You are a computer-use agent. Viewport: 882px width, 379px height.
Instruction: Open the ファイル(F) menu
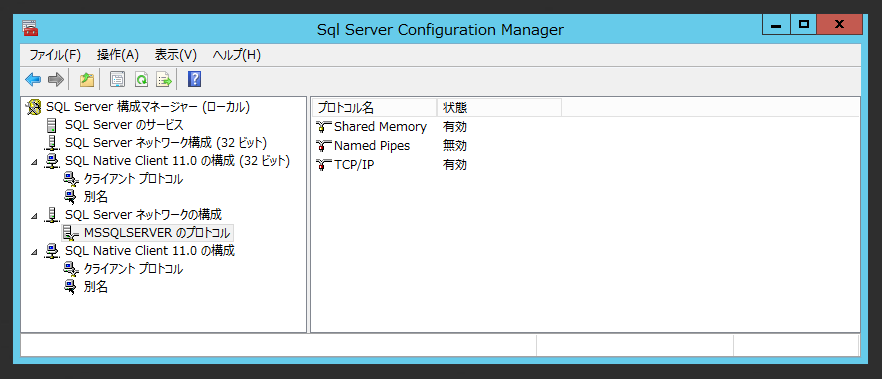55,55
